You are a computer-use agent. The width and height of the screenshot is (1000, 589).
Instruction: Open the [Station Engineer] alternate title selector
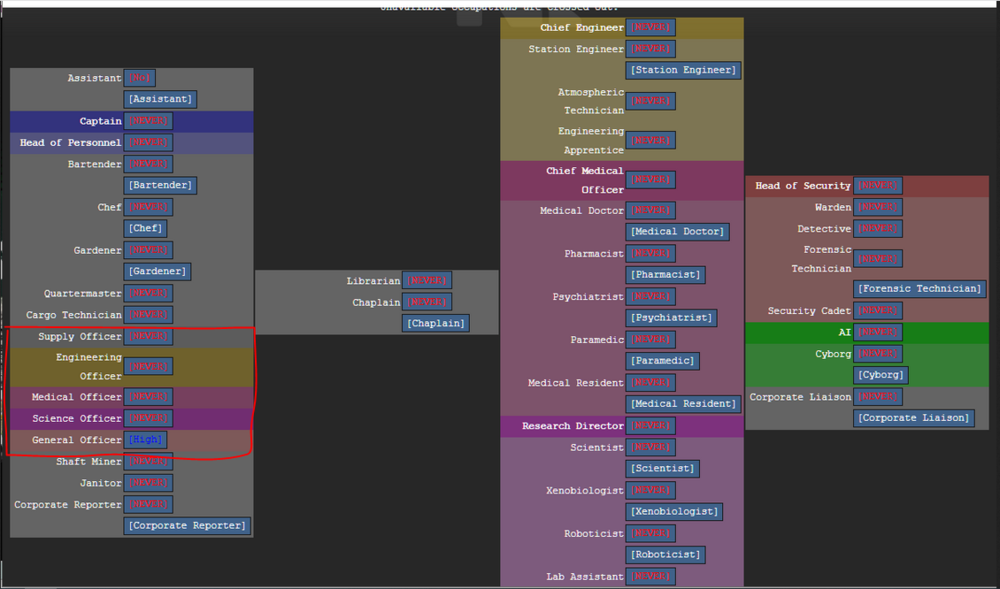click(683, 70)
